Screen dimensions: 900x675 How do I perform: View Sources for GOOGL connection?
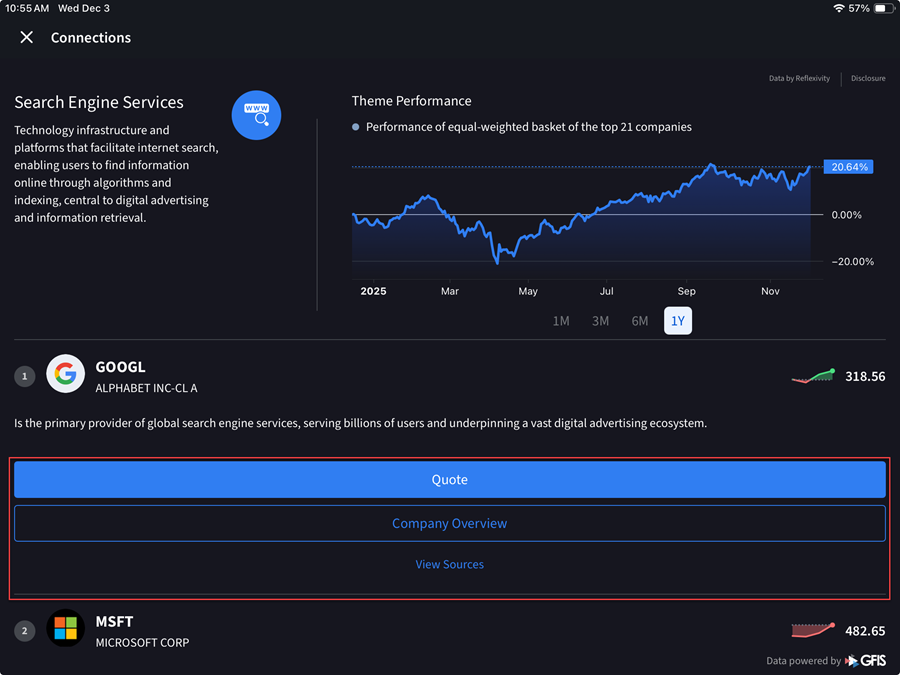tap(449, 565)
